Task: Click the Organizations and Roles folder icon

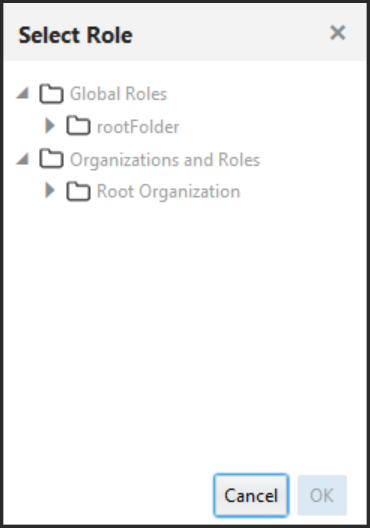Action: [x=51, y=159]
